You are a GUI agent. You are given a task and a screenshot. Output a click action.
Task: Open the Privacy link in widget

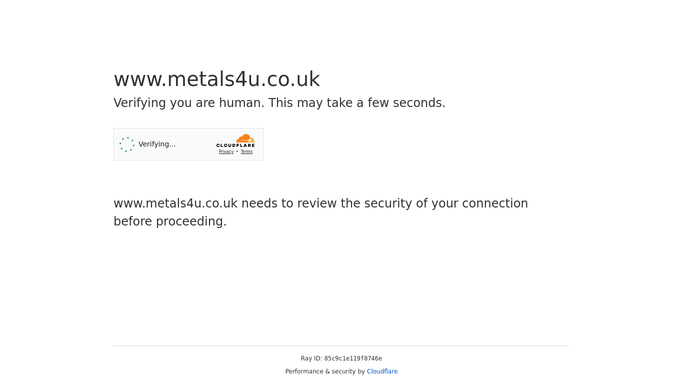226,152
